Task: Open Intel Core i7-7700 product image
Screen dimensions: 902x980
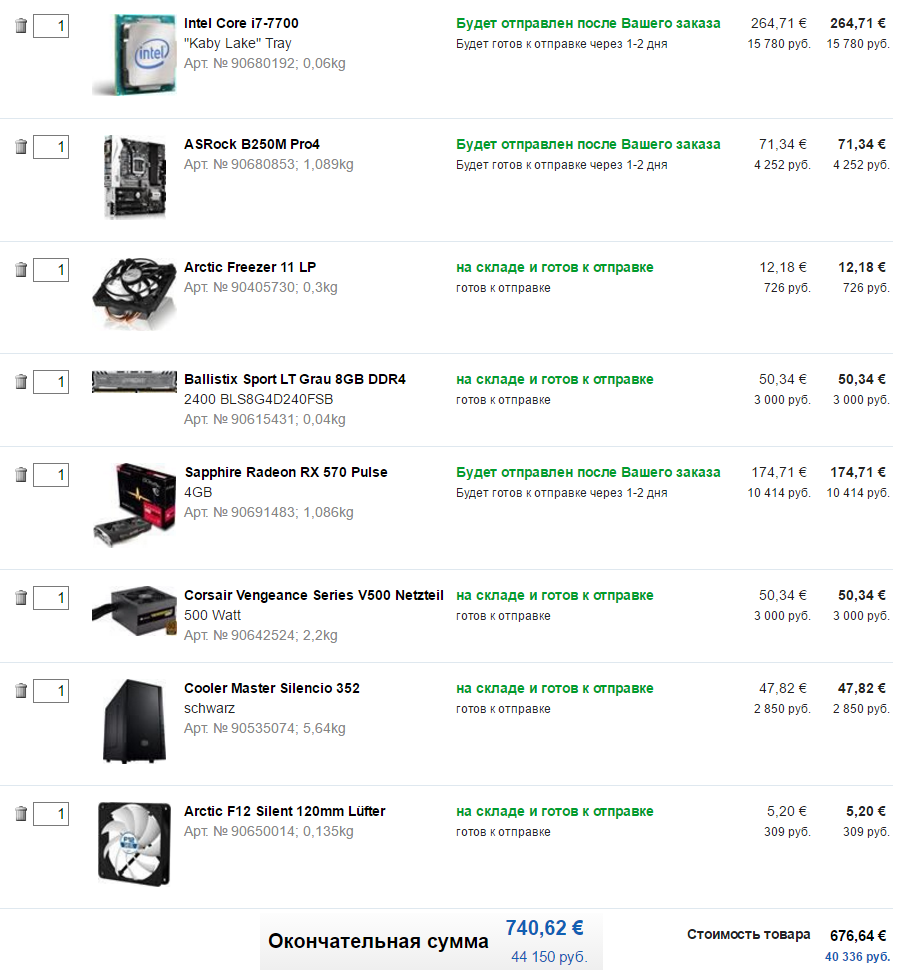Action: coord(134,55)
